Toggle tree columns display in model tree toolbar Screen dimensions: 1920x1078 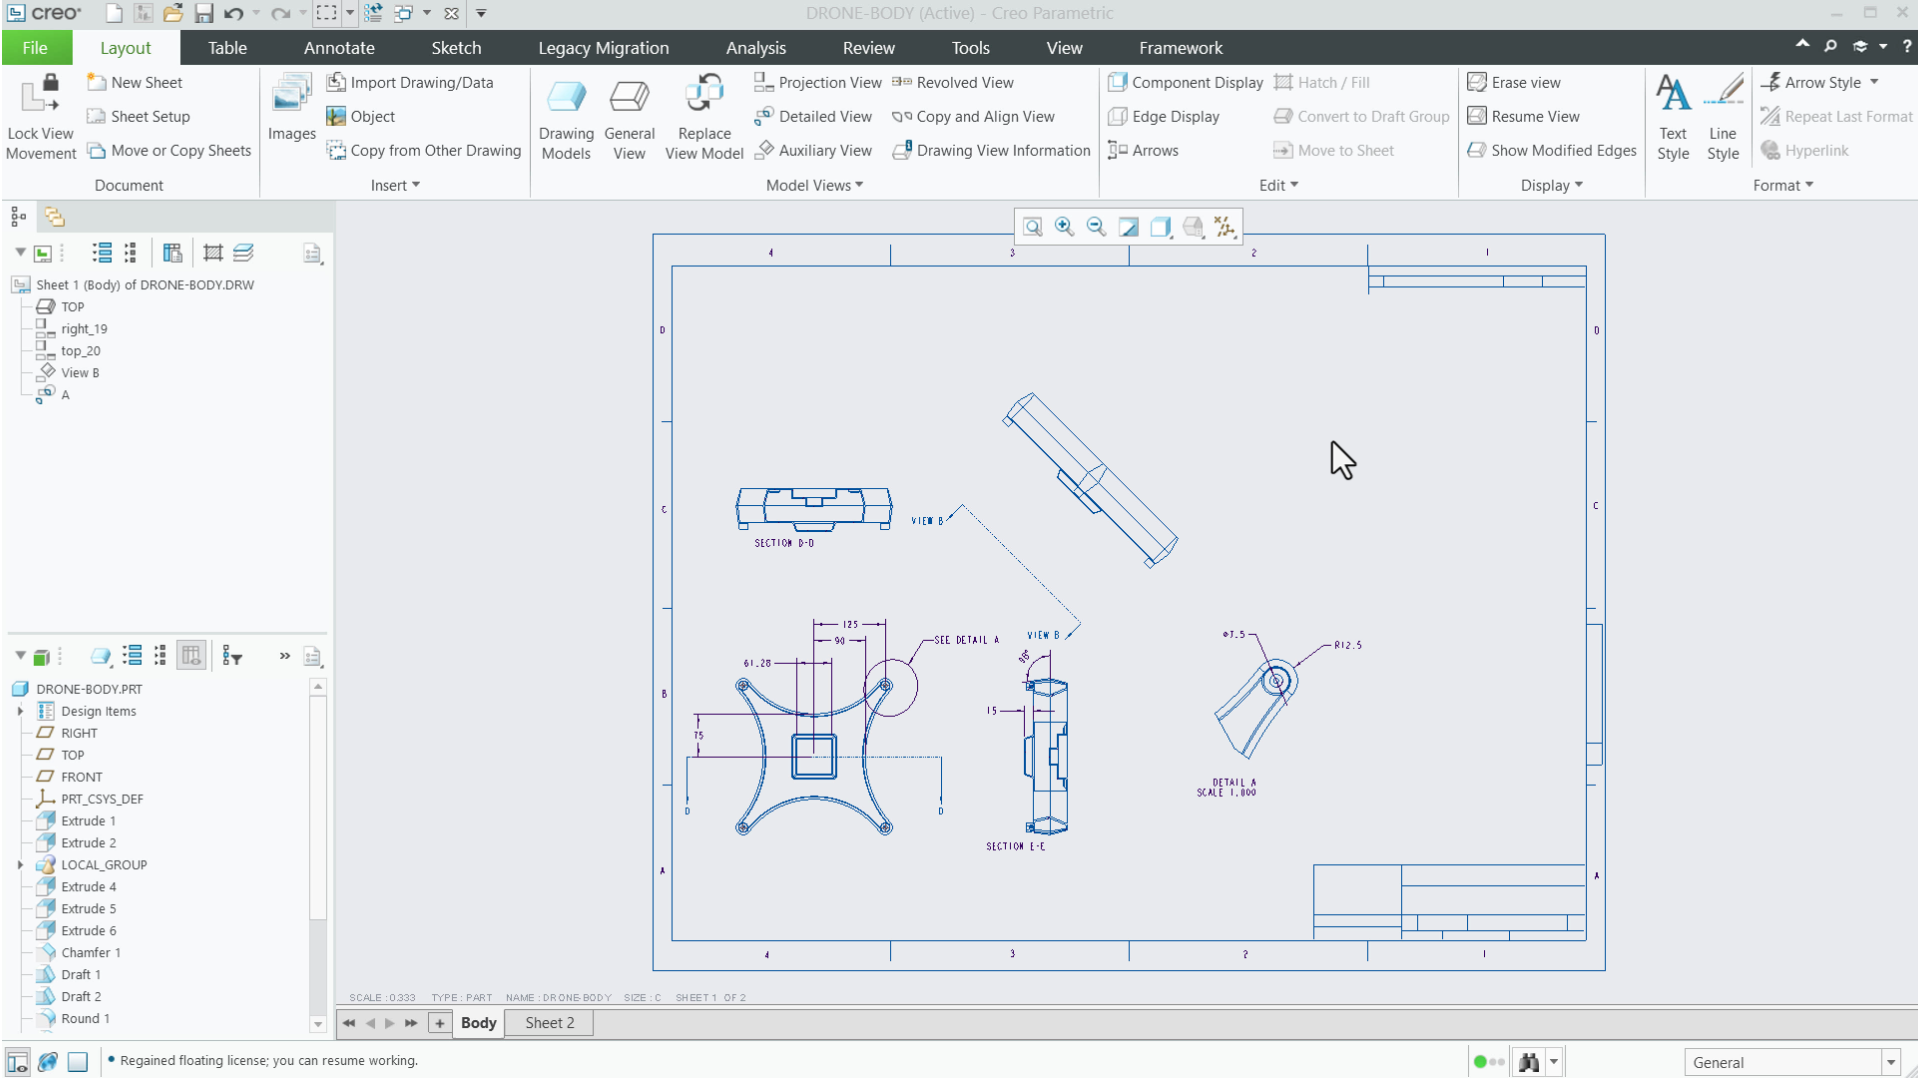click(x=191, y=656)
